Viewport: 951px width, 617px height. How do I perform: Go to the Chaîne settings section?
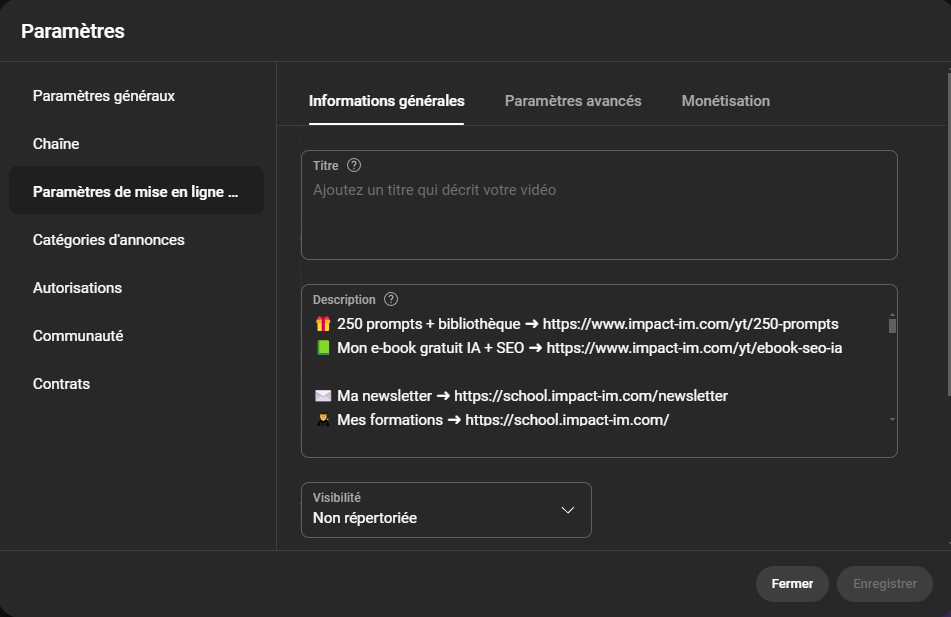[x=56, y=144]
